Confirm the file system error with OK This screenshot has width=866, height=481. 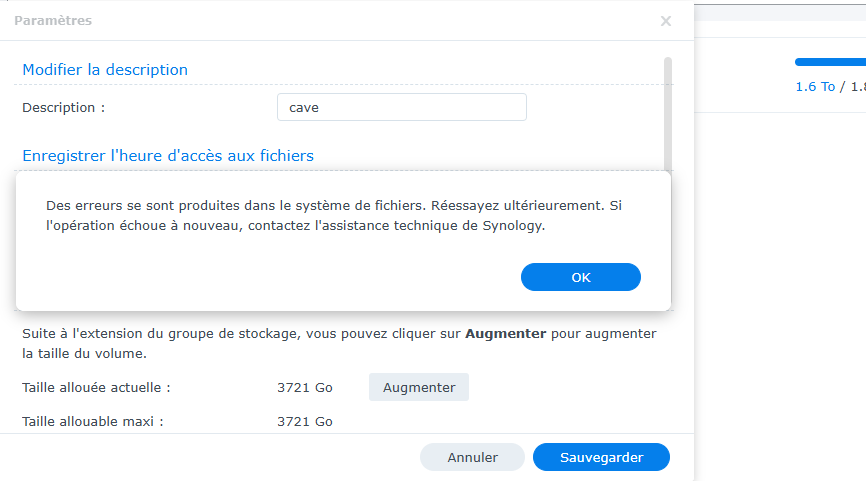(x=580, y=277)
